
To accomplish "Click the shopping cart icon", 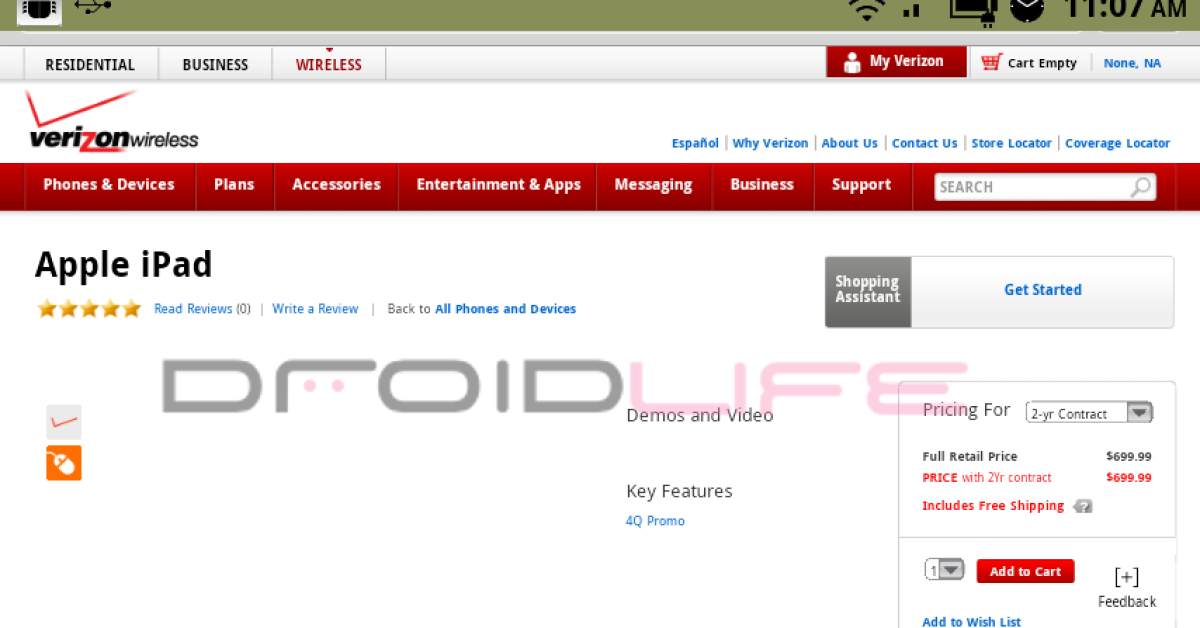I will point(991,62).
